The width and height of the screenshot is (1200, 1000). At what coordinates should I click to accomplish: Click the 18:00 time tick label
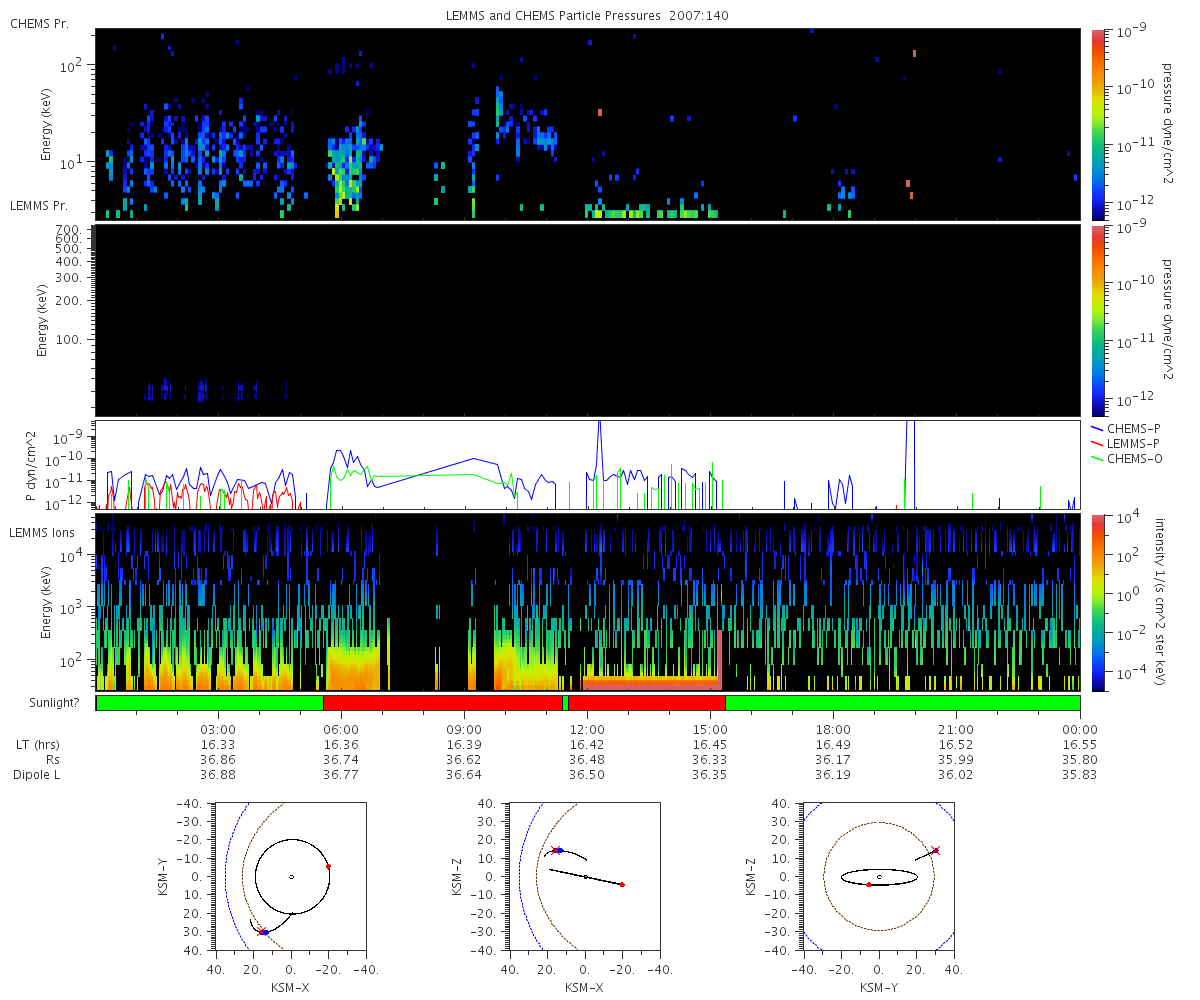pos(833,729)
